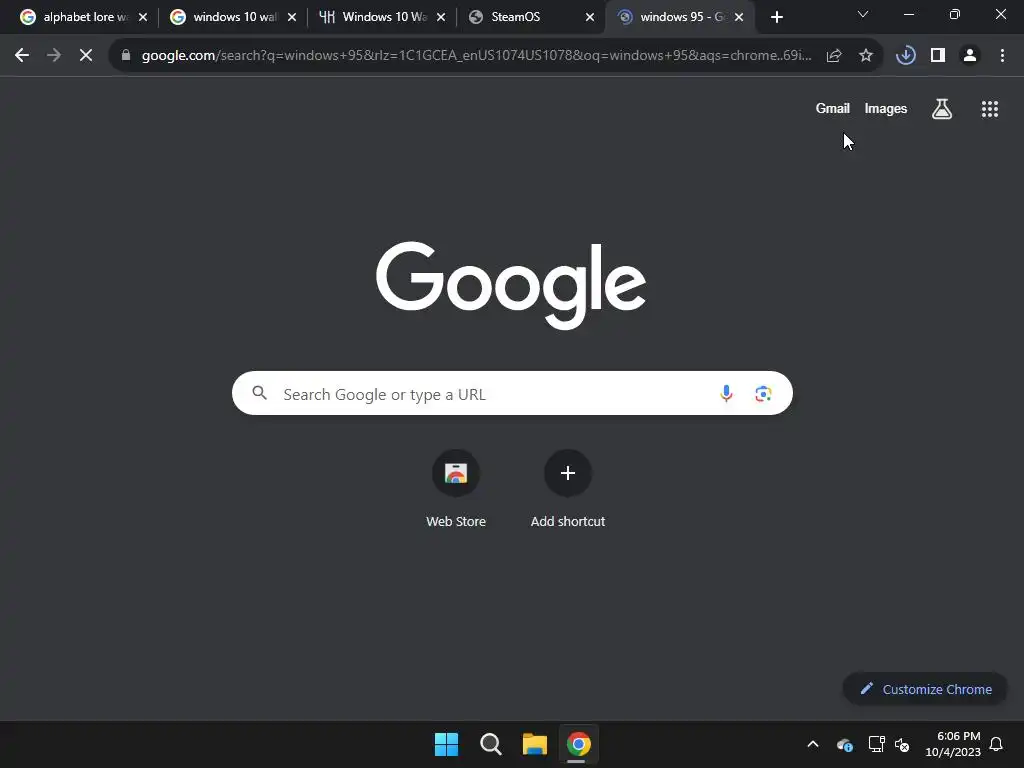Focus the Search Google or type URL box
The width and height of the screenshot is (1024, 768).
coord(512,393)
